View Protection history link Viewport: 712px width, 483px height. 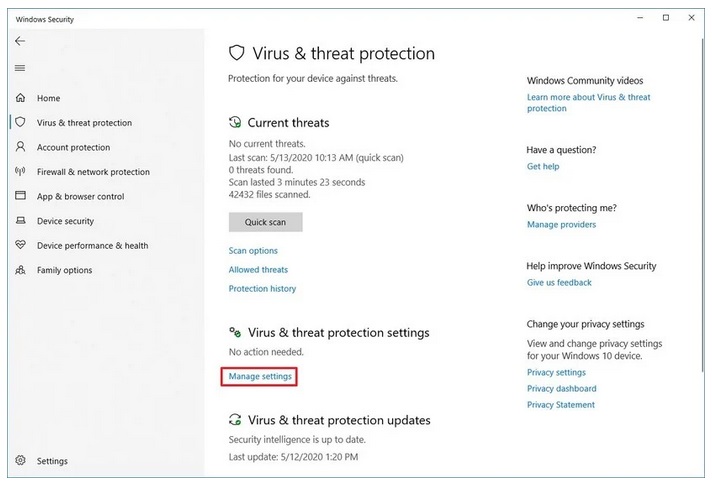(x=262, y=289)
